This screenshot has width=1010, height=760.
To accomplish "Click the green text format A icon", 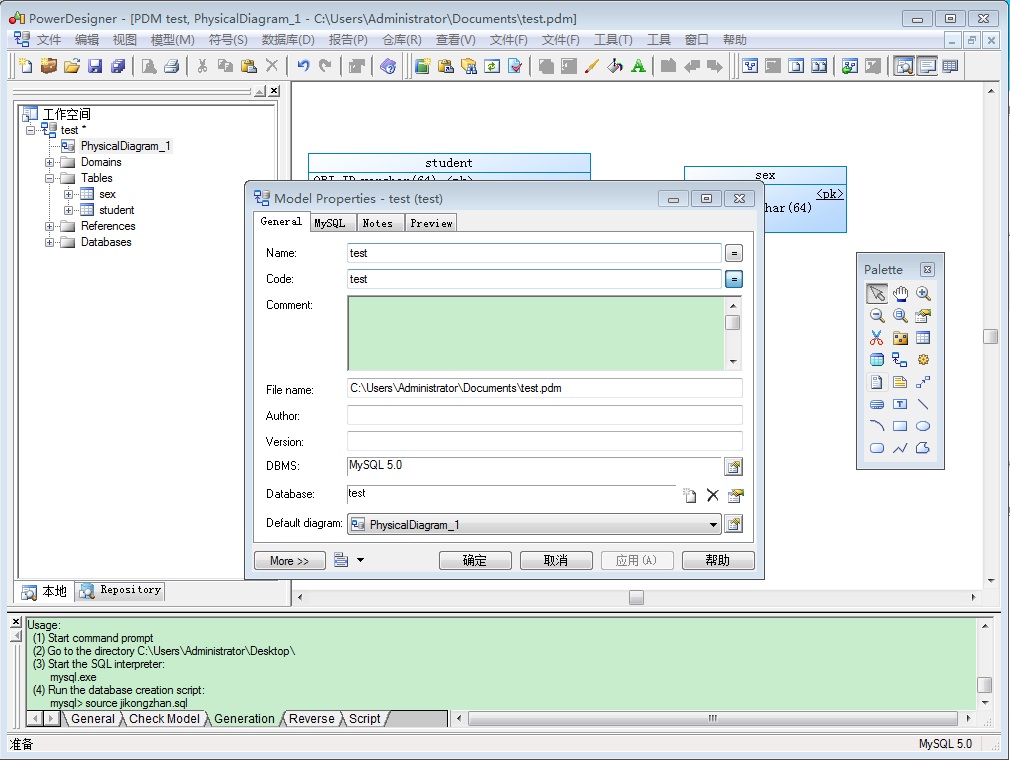I will [638, 66].
